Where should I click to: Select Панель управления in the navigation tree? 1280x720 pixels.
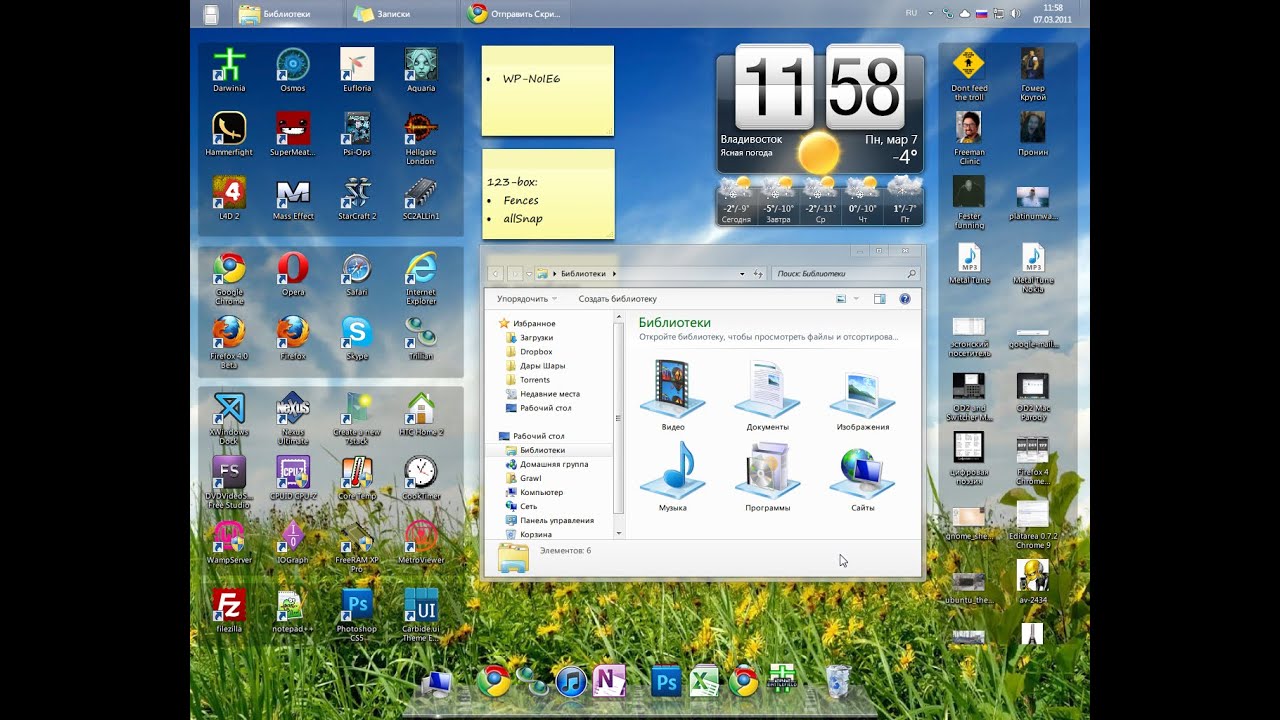[x=557, y=520]
